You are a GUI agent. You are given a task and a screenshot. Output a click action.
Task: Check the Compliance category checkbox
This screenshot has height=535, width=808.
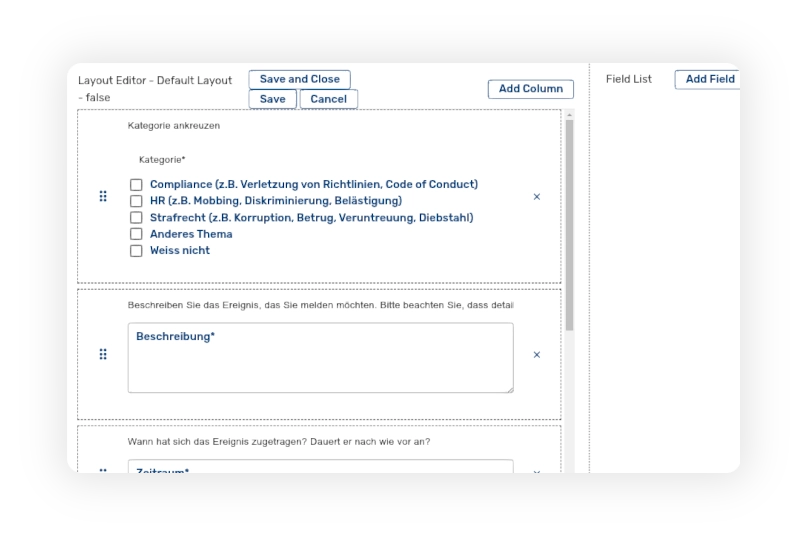pos(136,185)
